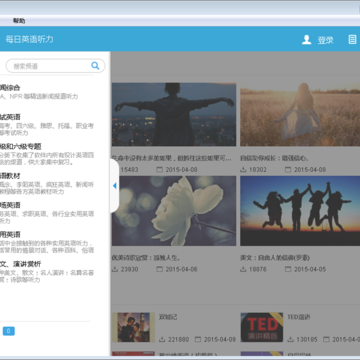Click the download icon beside 23930
The image size is (360, 360).
tap(115, 269)
